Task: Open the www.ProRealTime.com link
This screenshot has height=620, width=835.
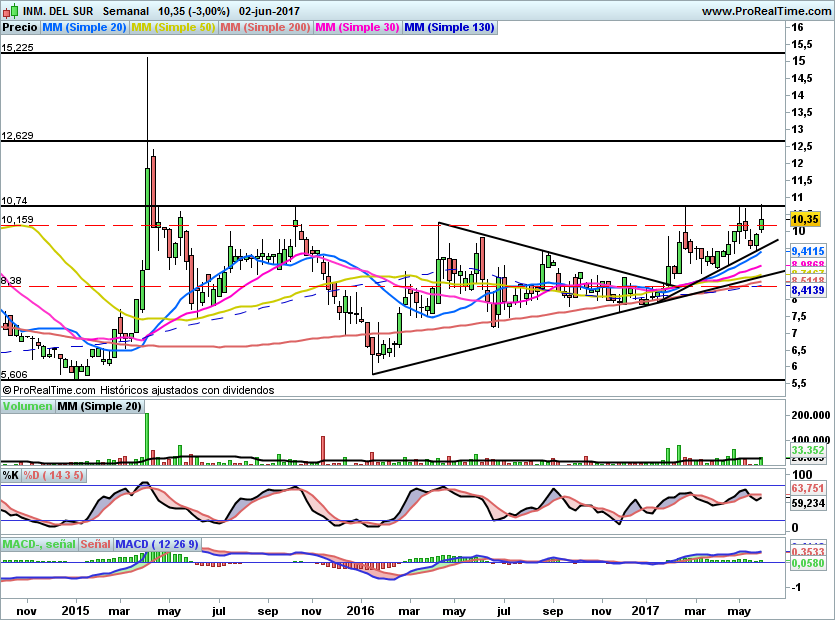Action: (765, 11)
